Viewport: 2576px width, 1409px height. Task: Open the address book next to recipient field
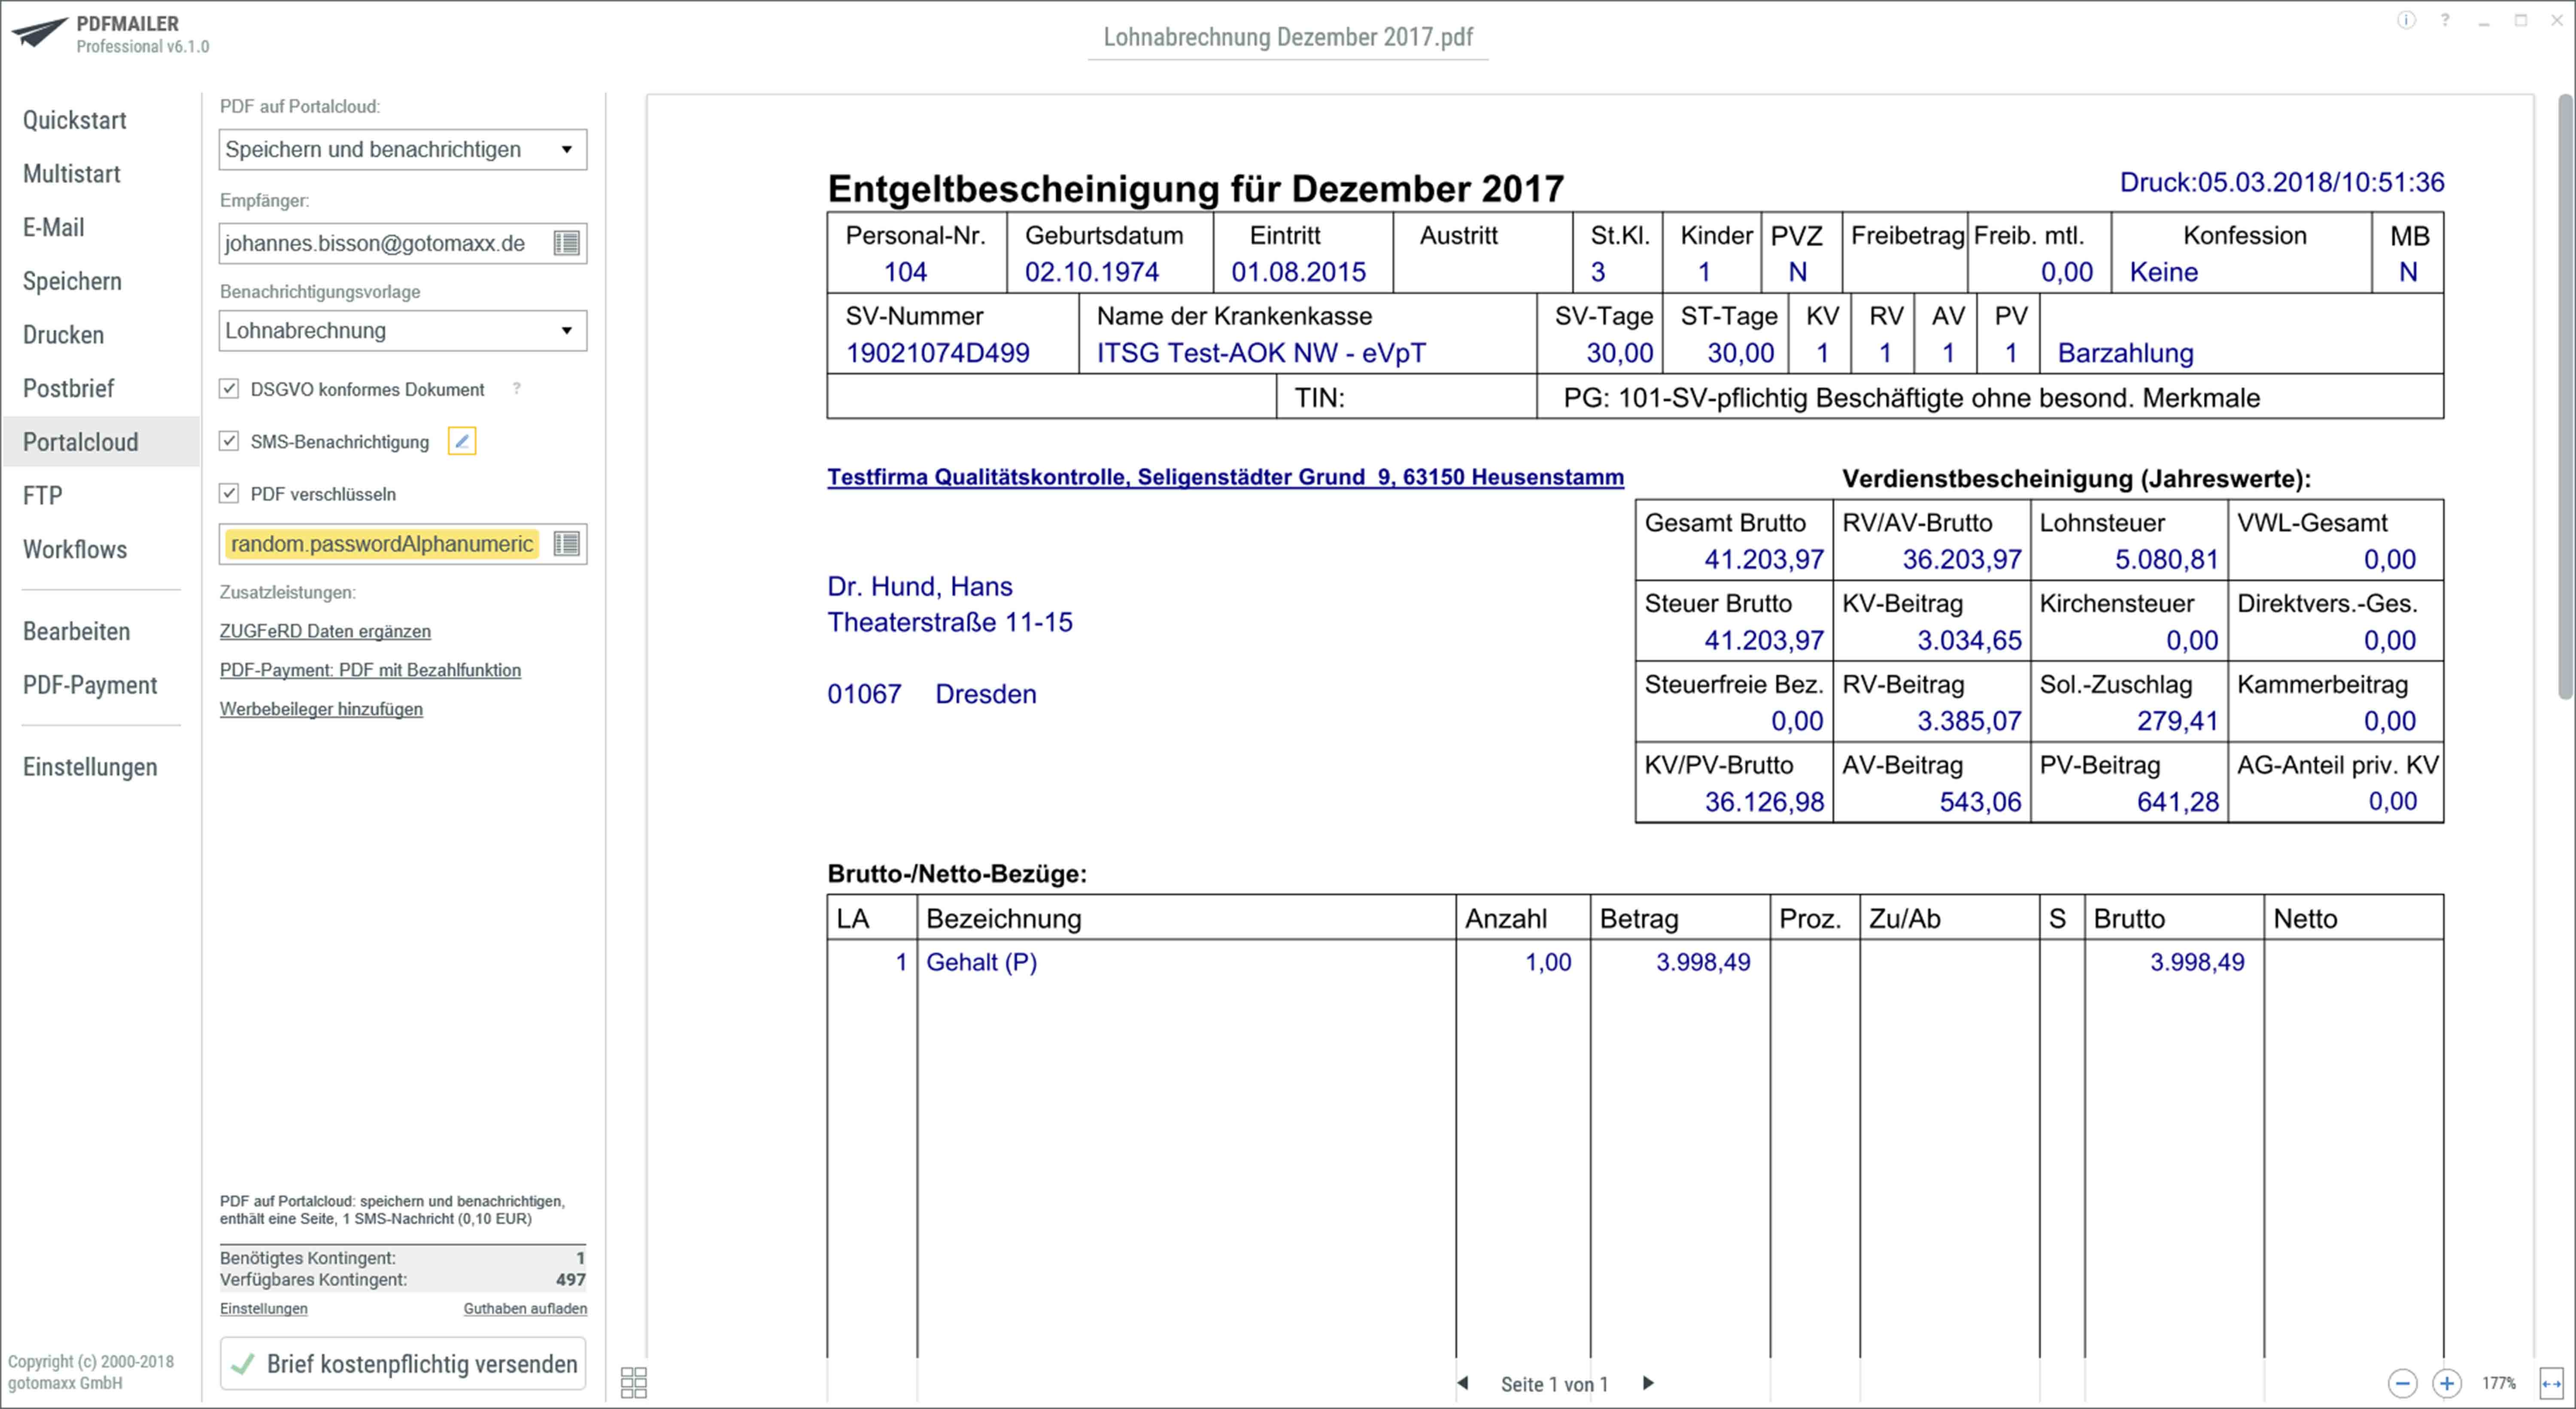pos(567,243)
